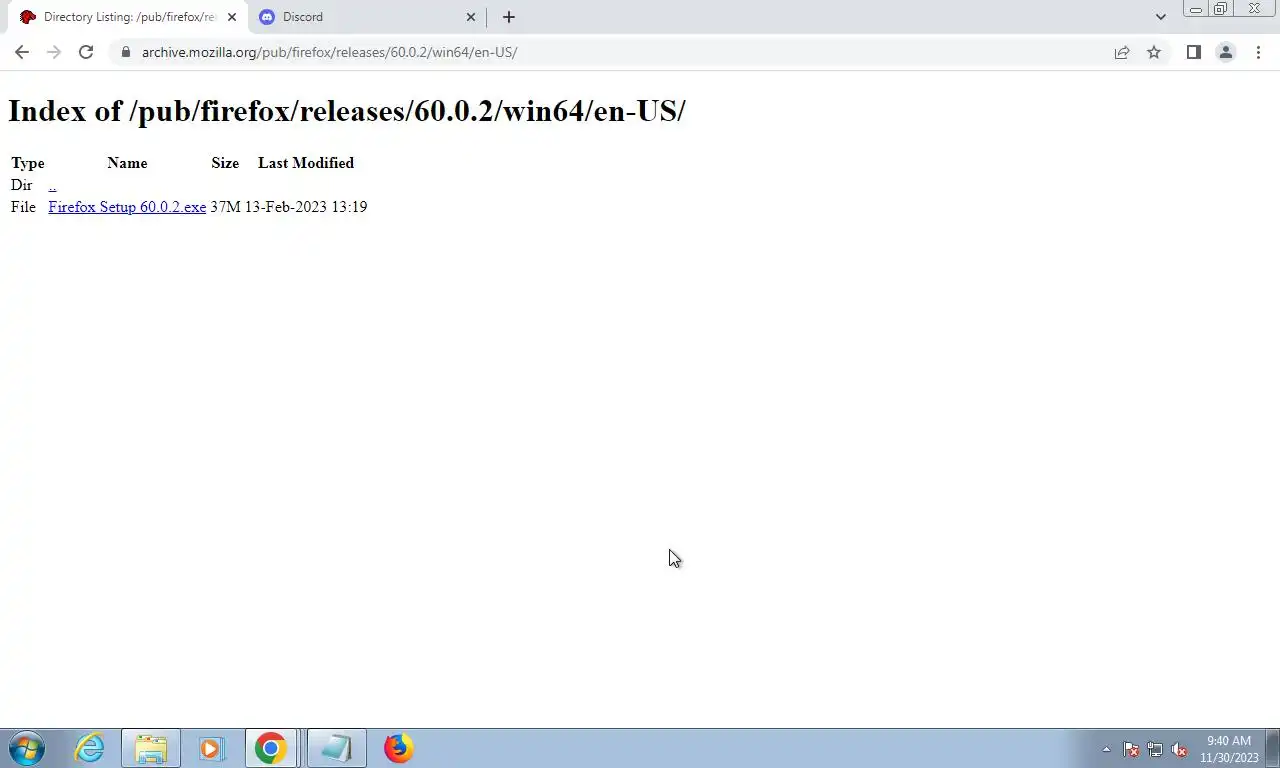The image size is (1280, 768).
Task: Show hidden system tray icons
Action: pos(1106,749)
